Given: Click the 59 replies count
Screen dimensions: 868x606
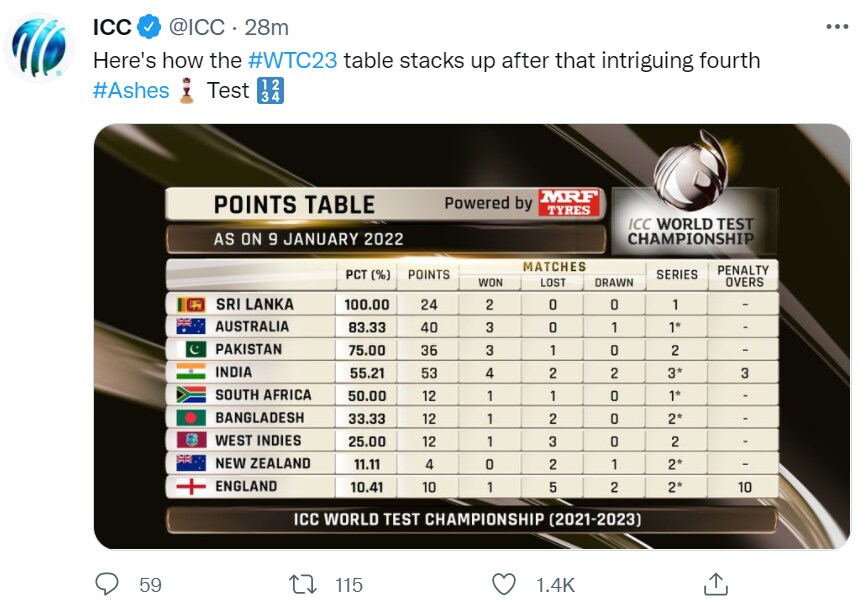Looking at the screenshot, I should 150,585.
